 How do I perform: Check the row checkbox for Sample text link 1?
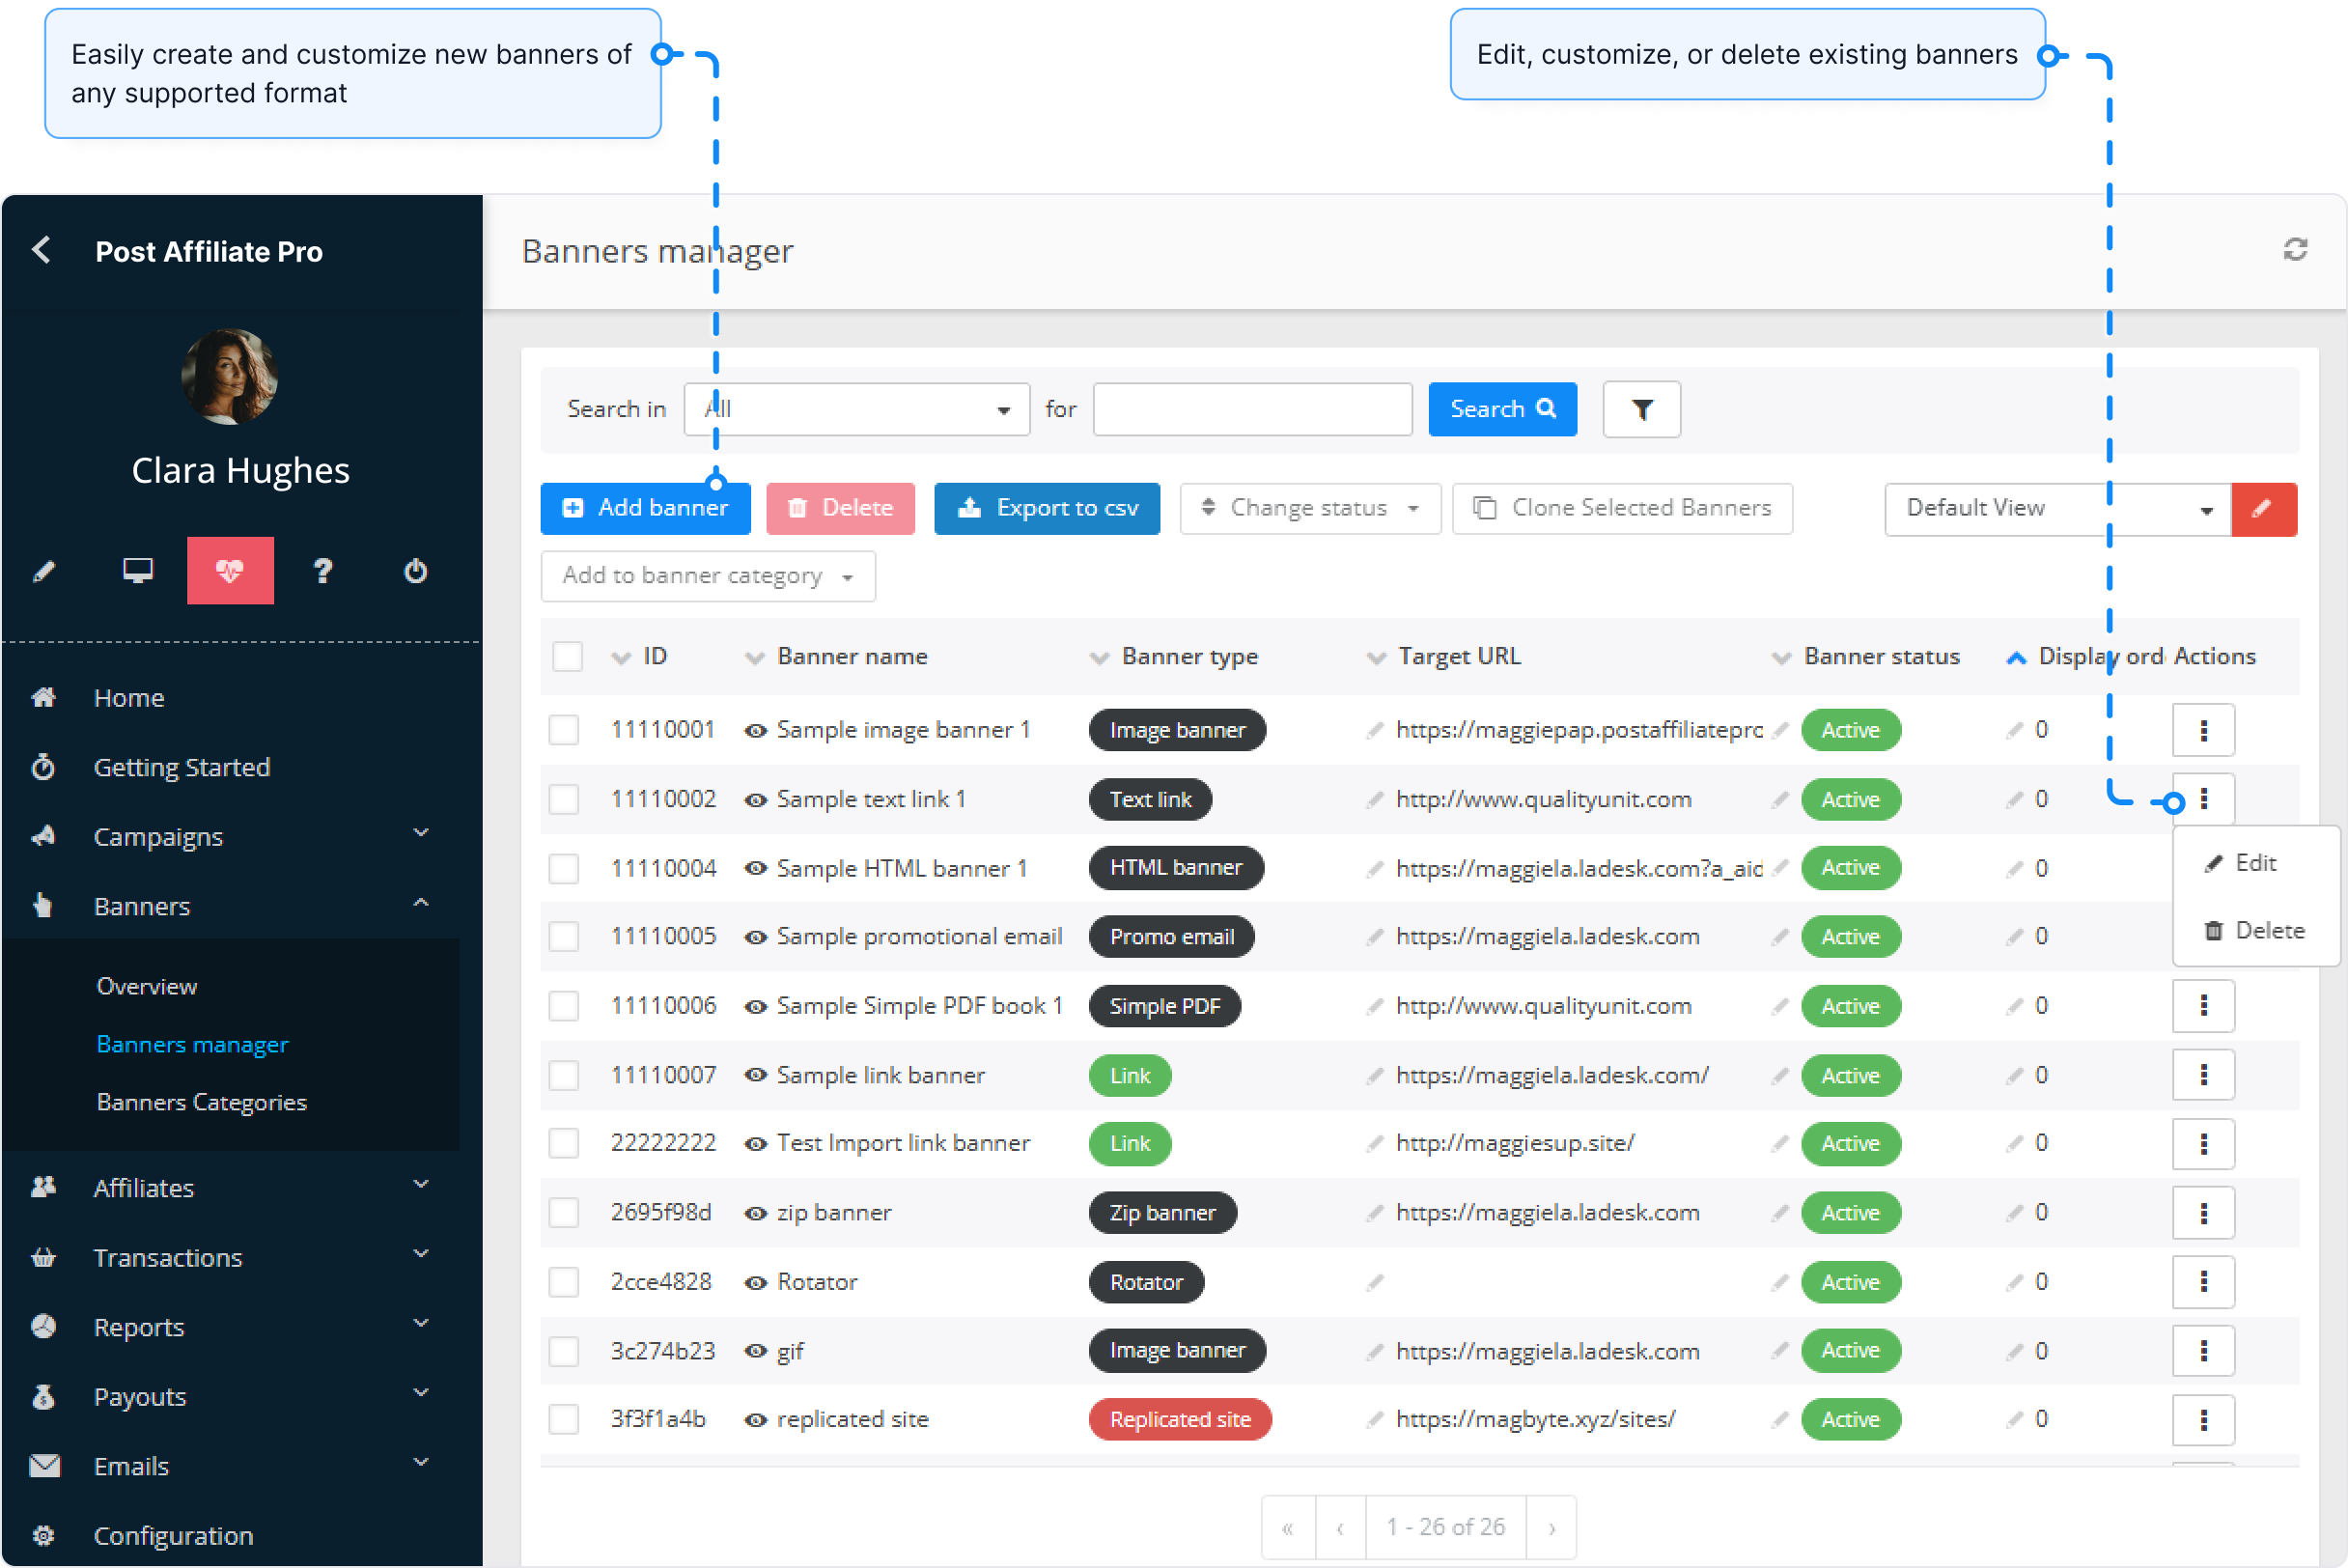point(564,799)
